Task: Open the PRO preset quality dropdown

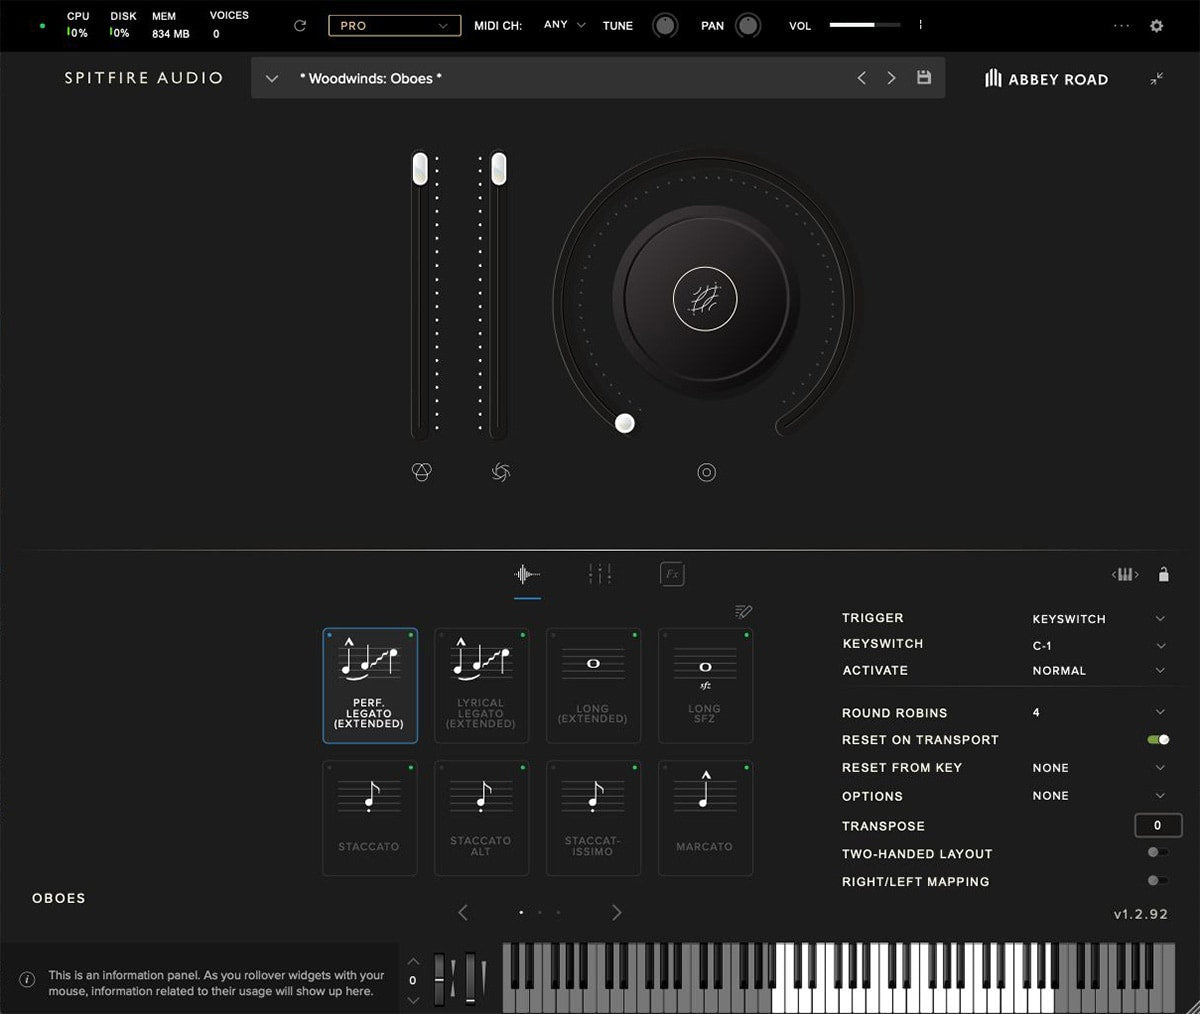Action: pyautogui.click(x=394, y=25)
